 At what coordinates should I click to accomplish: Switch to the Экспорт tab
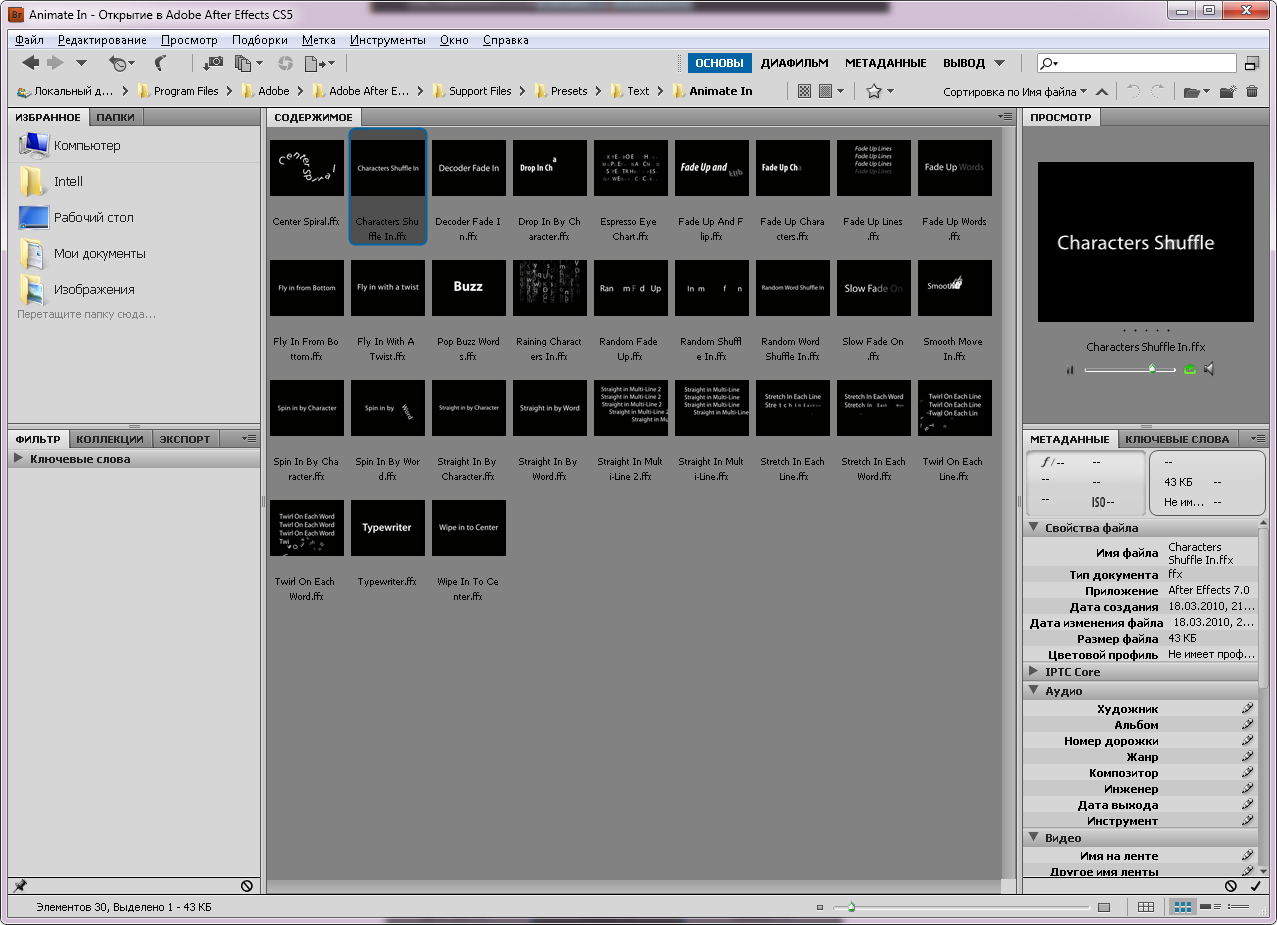click(x=186, y=439)
